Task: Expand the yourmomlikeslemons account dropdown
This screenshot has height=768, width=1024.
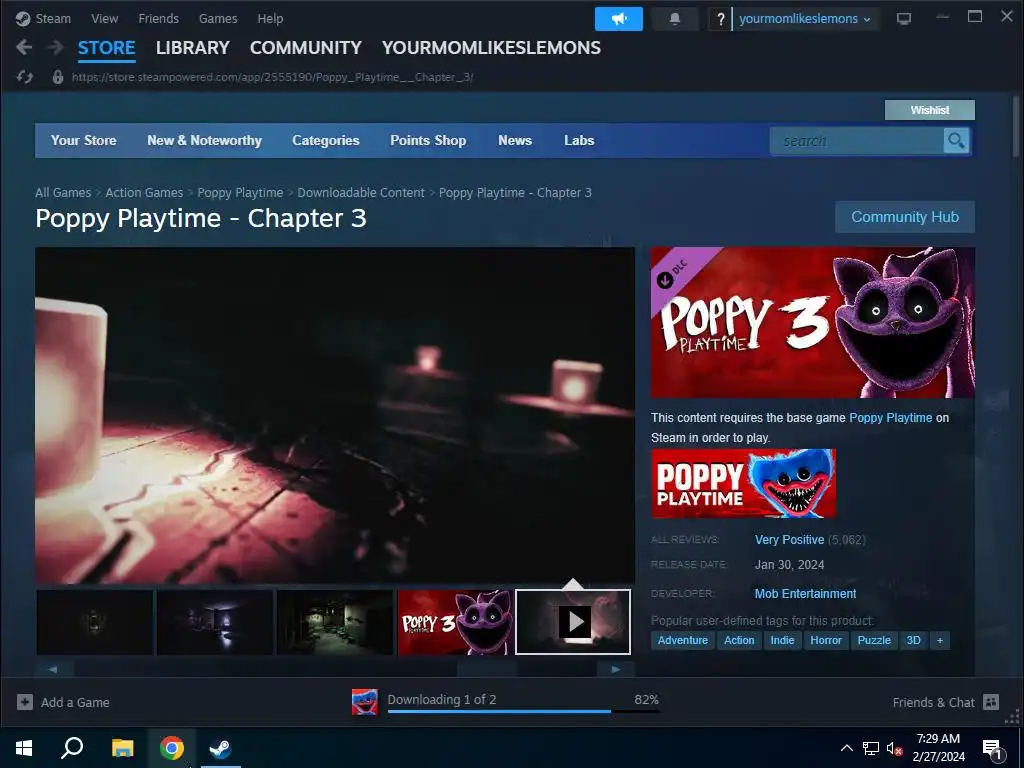Action: 805,19
